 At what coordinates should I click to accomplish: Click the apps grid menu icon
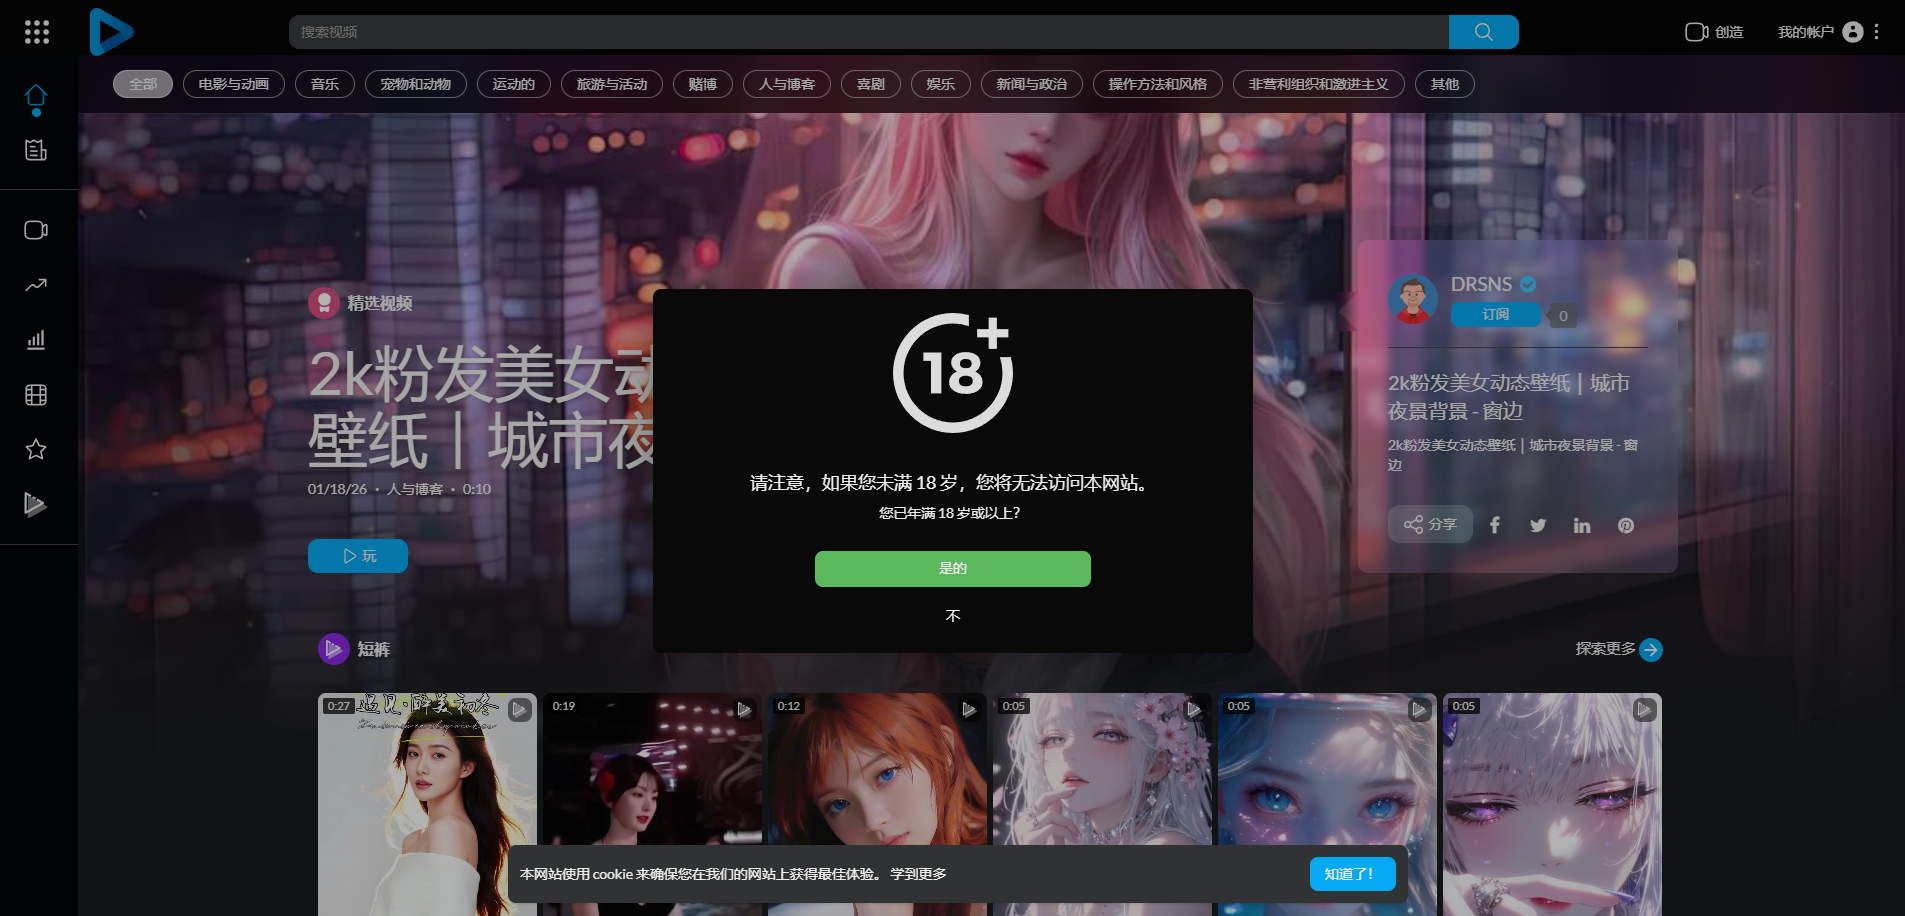click(37, 32)
